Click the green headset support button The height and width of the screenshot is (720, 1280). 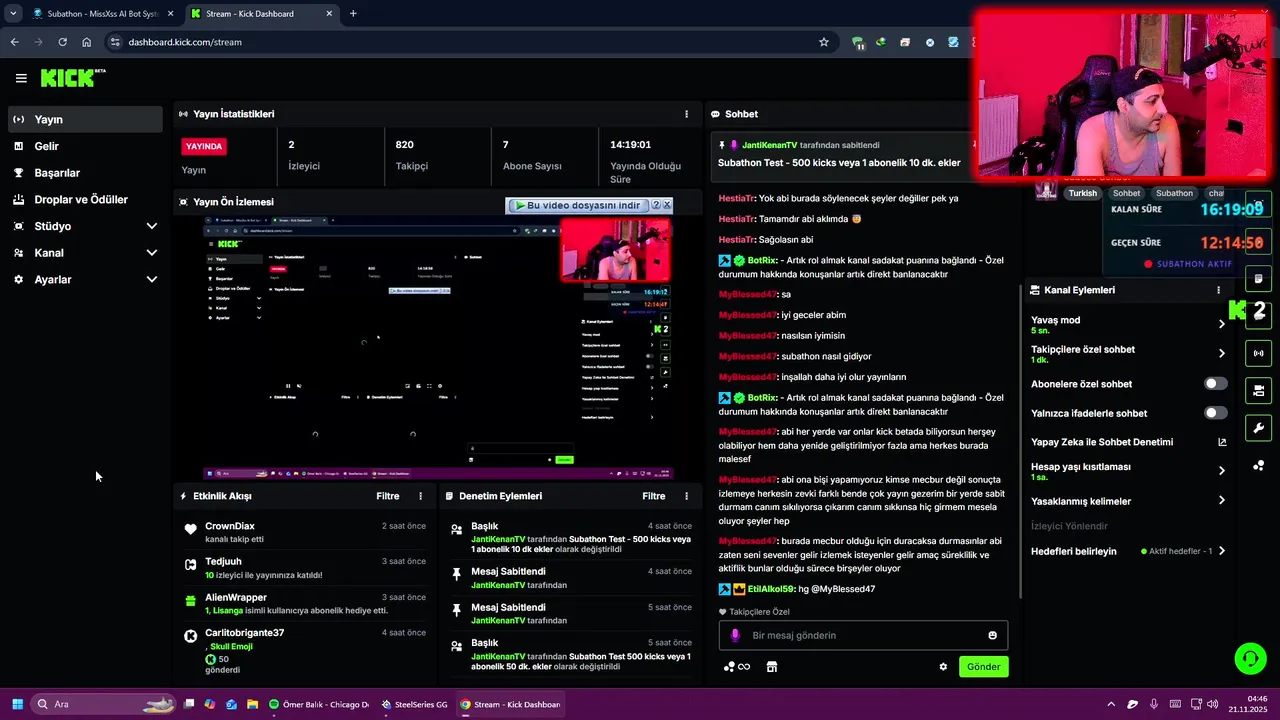coord(1250,658)
